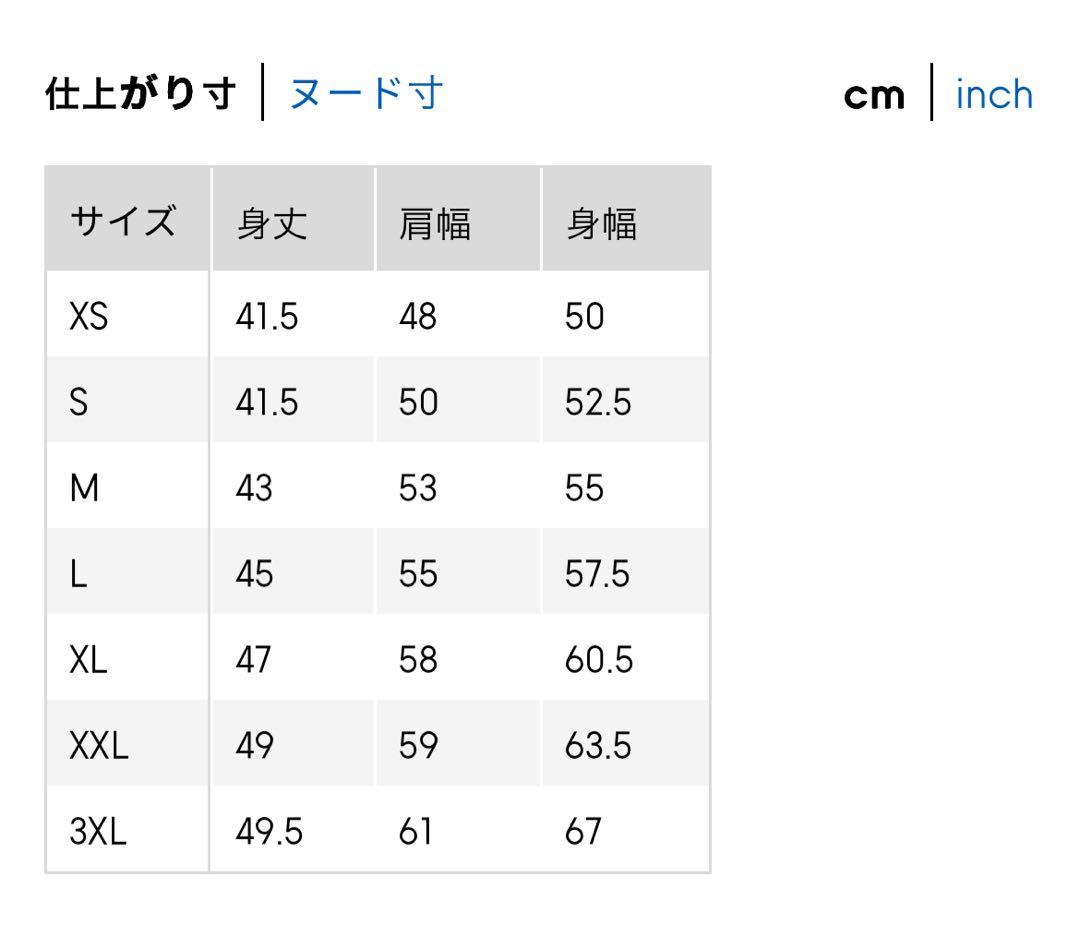The width and height of the screenshot is (1080, 938).
Task: Click the サイズ column header
Action: coord(122,221)
